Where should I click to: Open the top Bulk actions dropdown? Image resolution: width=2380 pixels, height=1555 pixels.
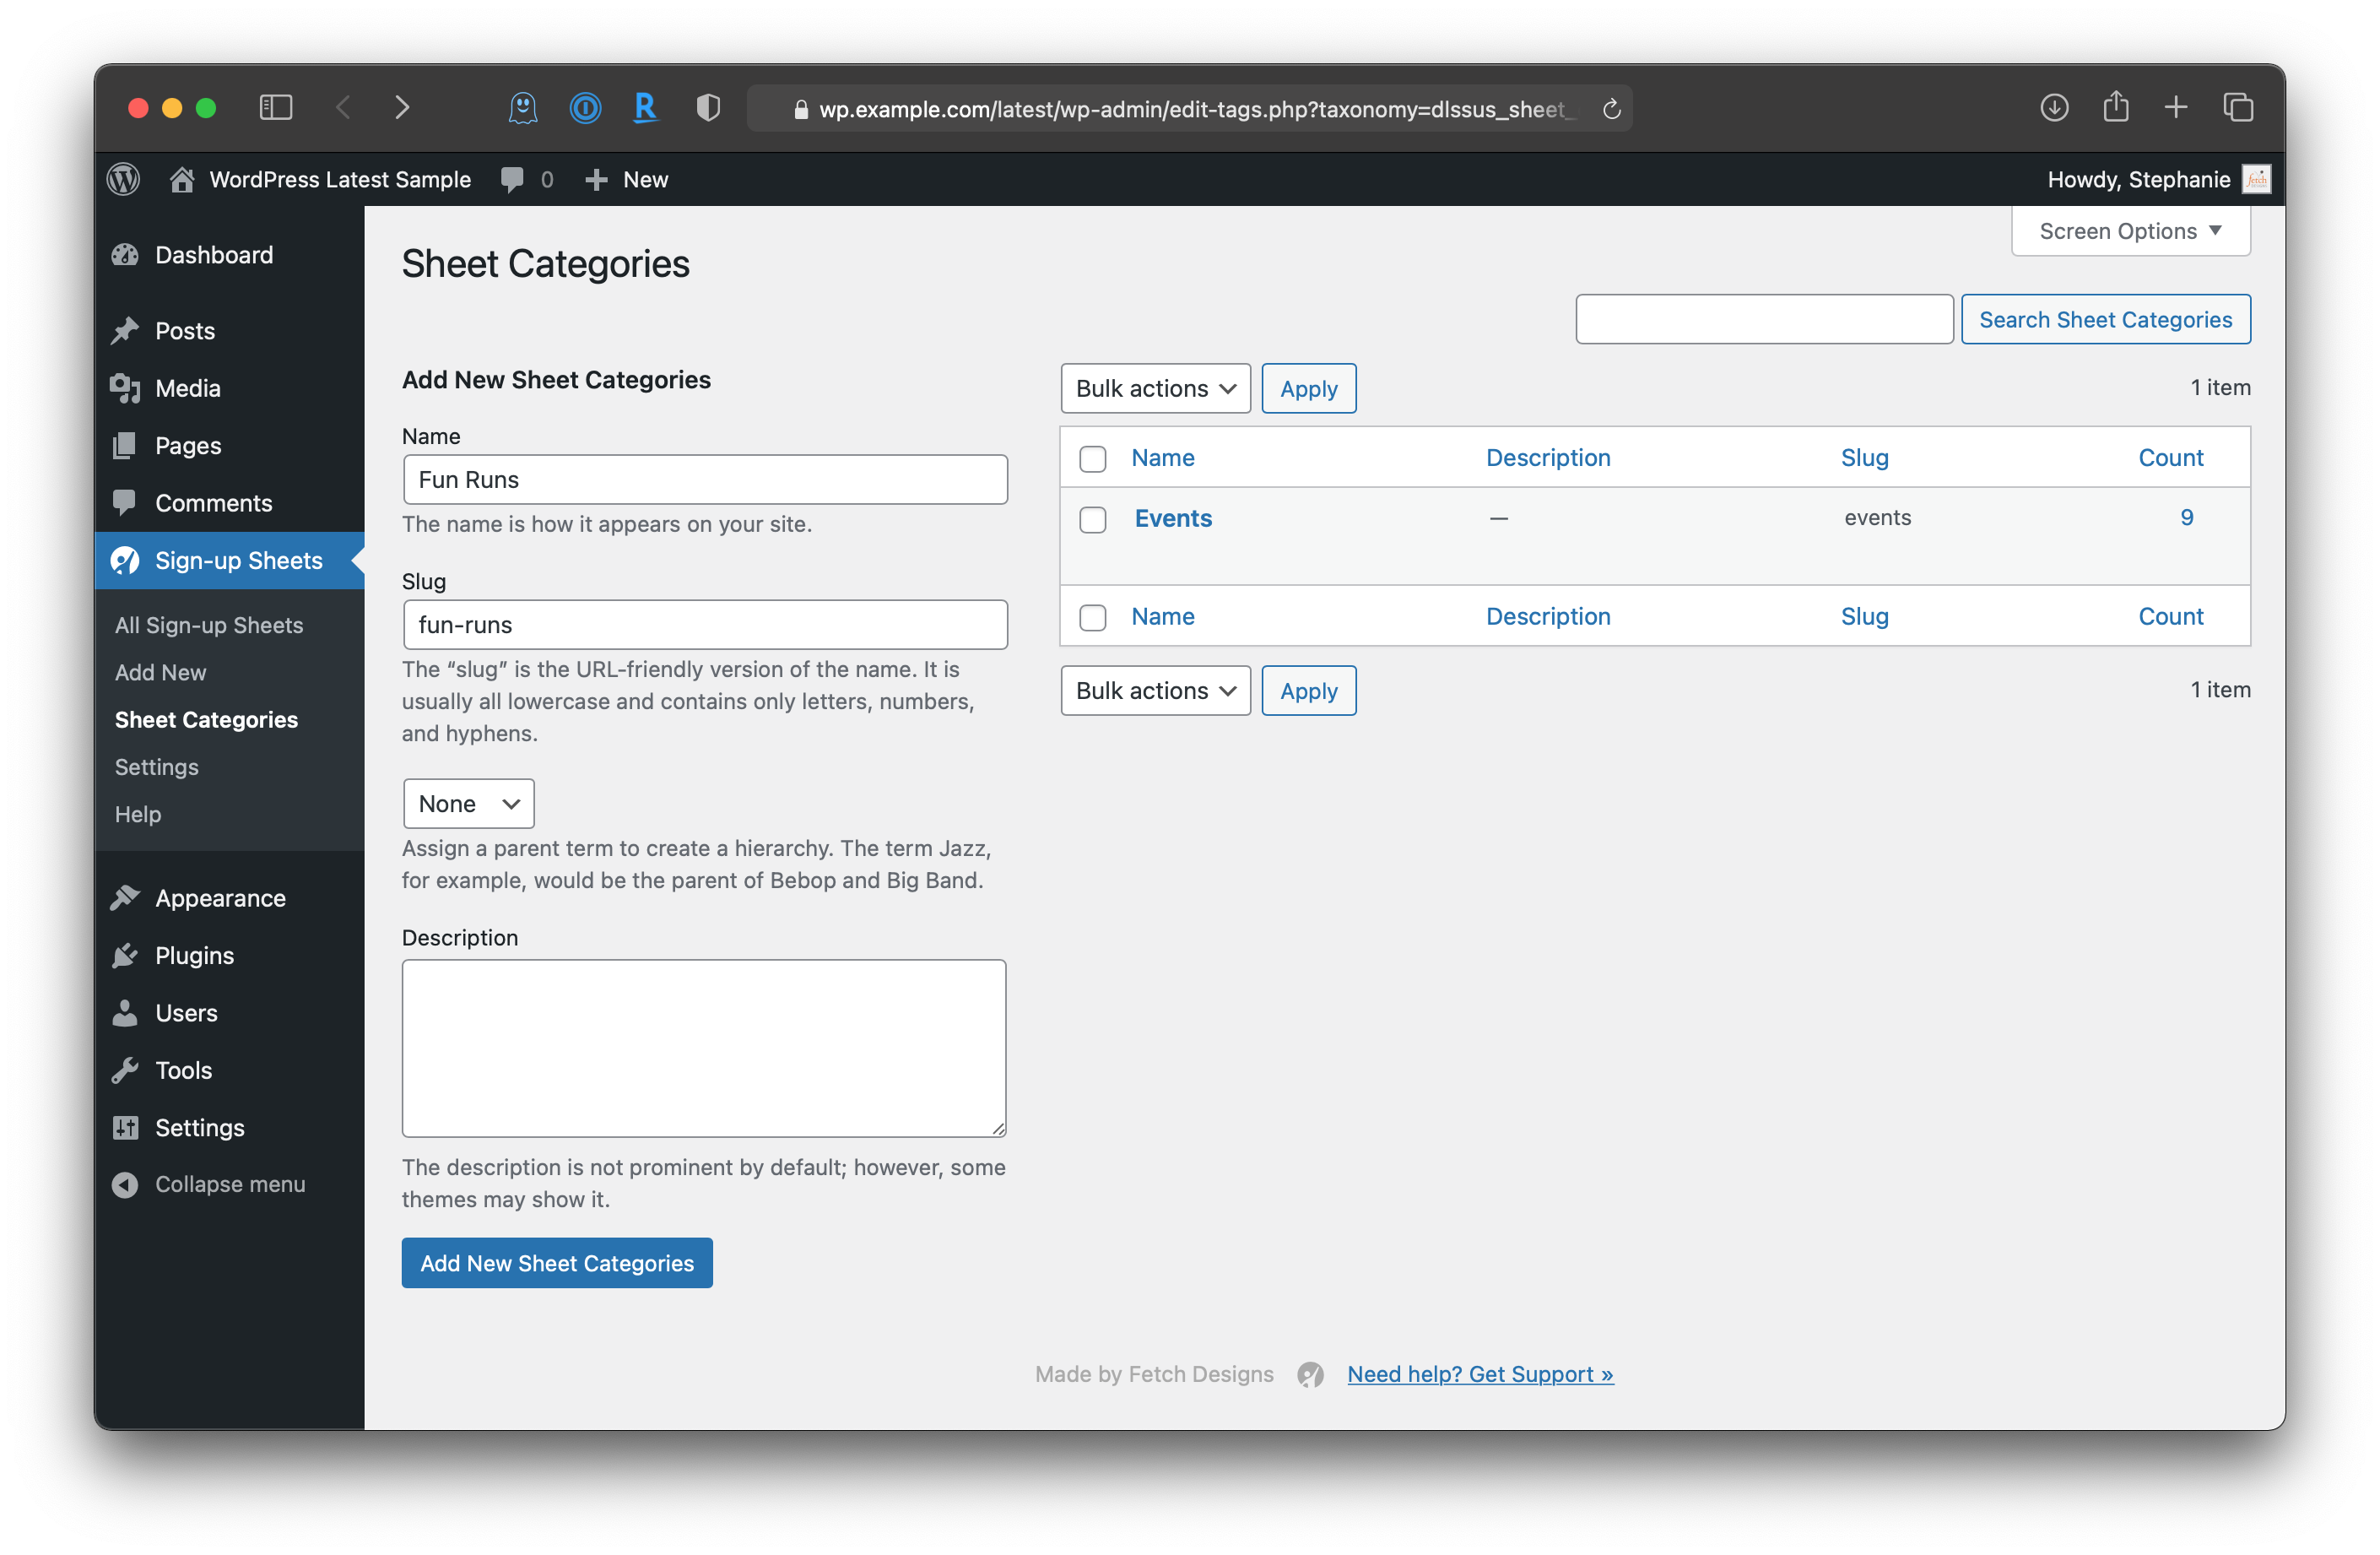click(1155, 389)
